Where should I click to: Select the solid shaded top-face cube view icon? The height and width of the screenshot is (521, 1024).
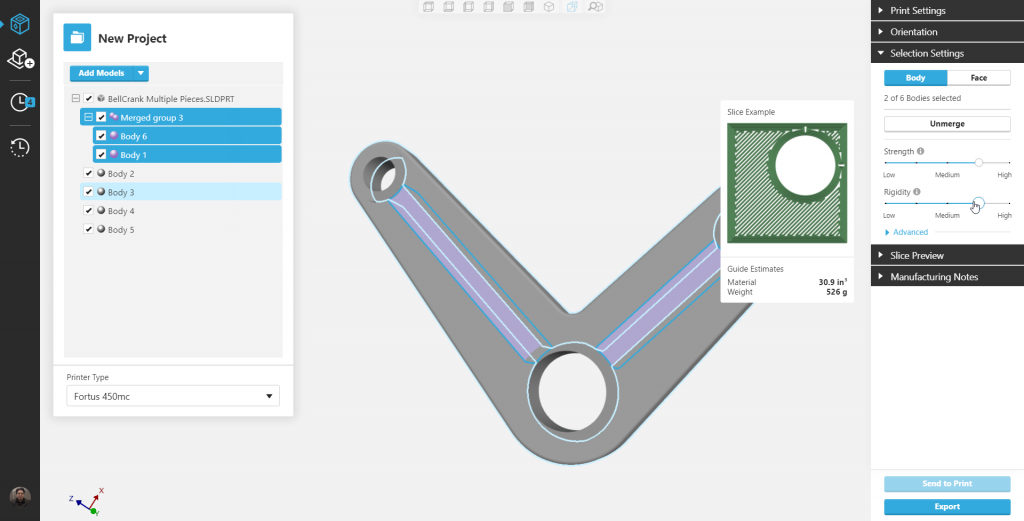tap(509, 7)
